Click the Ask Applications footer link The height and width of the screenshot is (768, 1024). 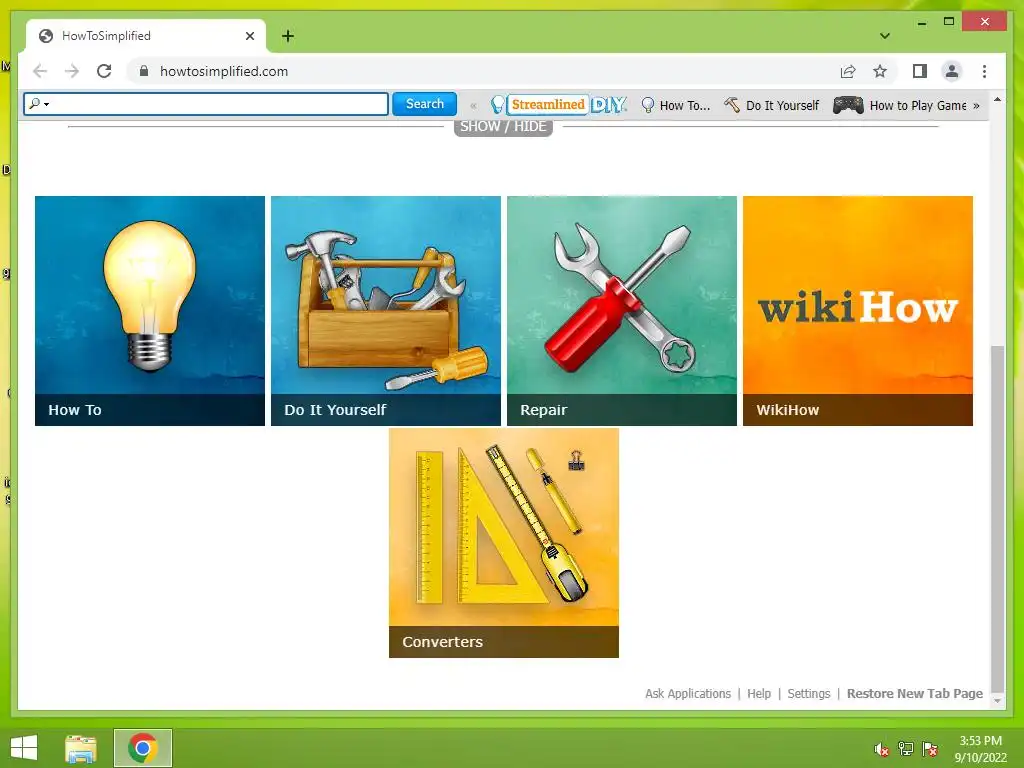688,694
